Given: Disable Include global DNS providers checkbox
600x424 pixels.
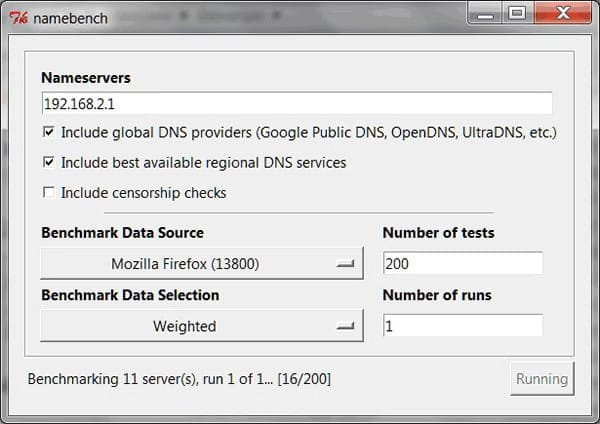Looking at the screenshot, I should tap(48, 132).
